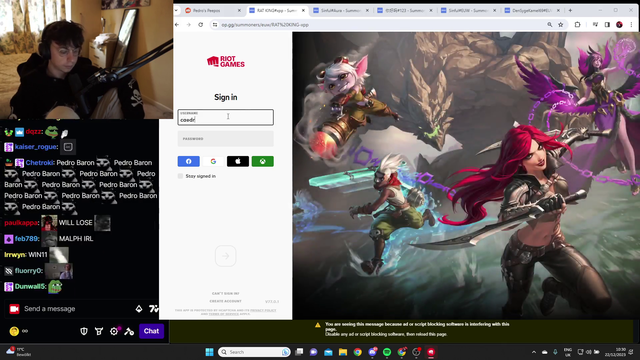640x360 pixels.
Task: Click the channel points icon in chat
Action: tap(14, 331)
